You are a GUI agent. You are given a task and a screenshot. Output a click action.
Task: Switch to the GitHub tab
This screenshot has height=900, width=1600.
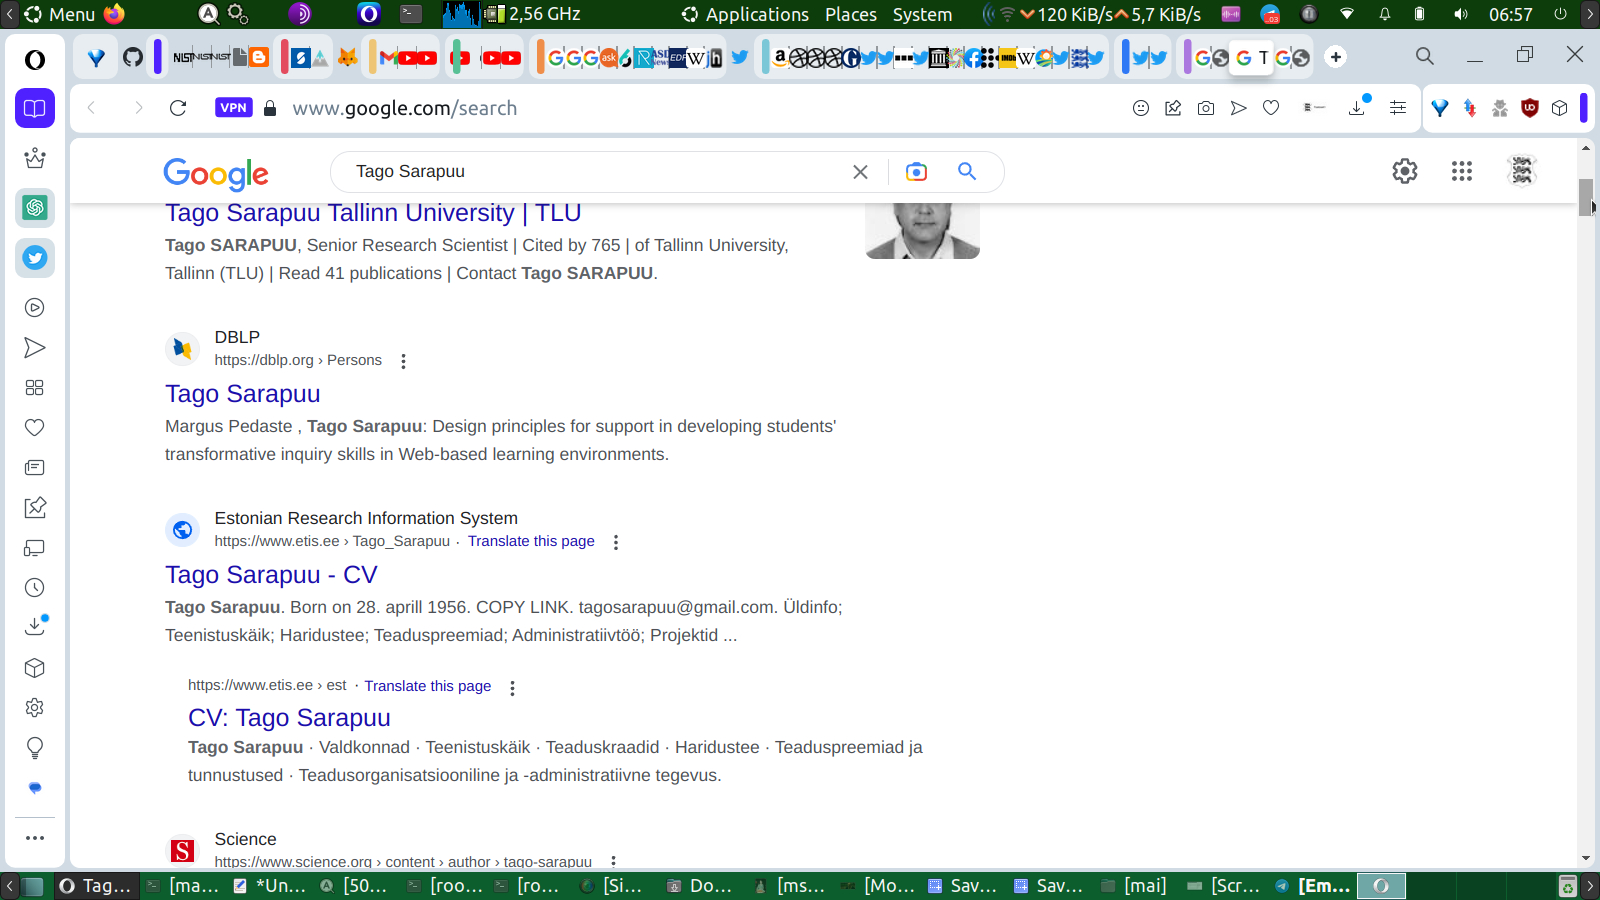click(133, 57)
